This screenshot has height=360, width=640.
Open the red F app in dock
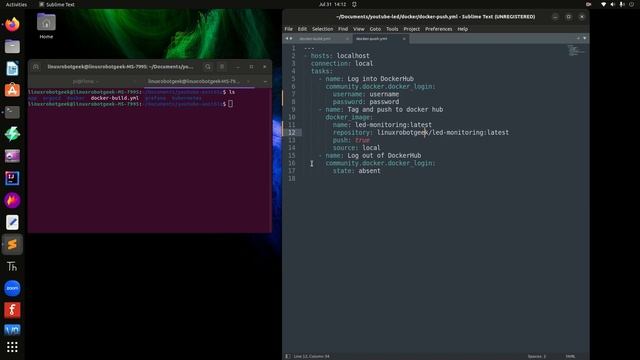[x=12, y=310]
